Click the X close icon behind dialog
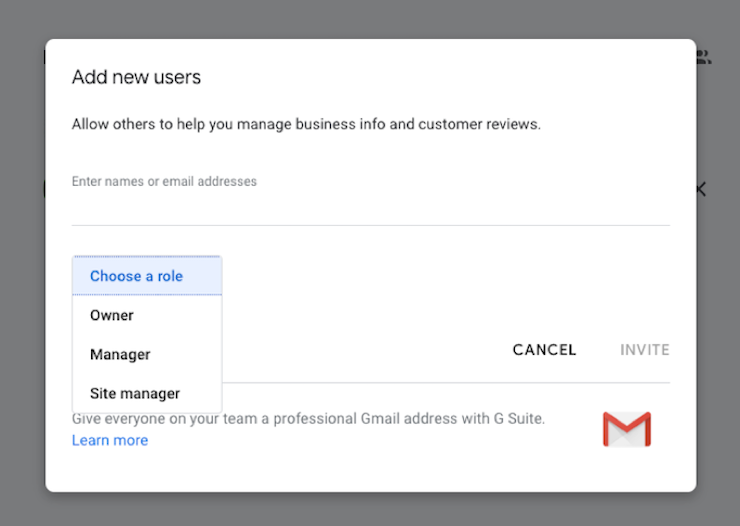Screen dimensions: 740x526 point(702,190)
